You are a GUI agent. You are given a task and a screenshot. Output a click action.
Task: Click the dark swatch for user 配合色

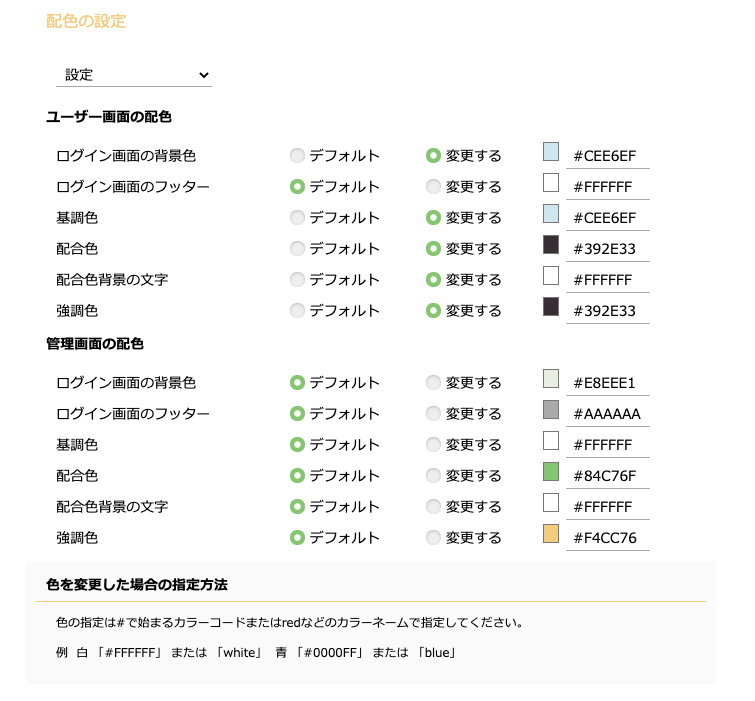click(x=551, y=245)
